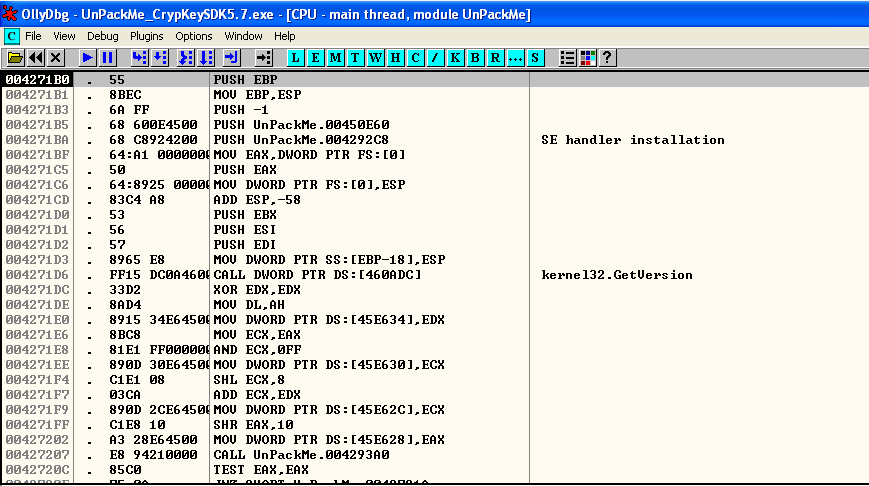Show Log window via L button
Image resolution: width=869 pixels, height=486 pixels.
(x=295, y=58)
